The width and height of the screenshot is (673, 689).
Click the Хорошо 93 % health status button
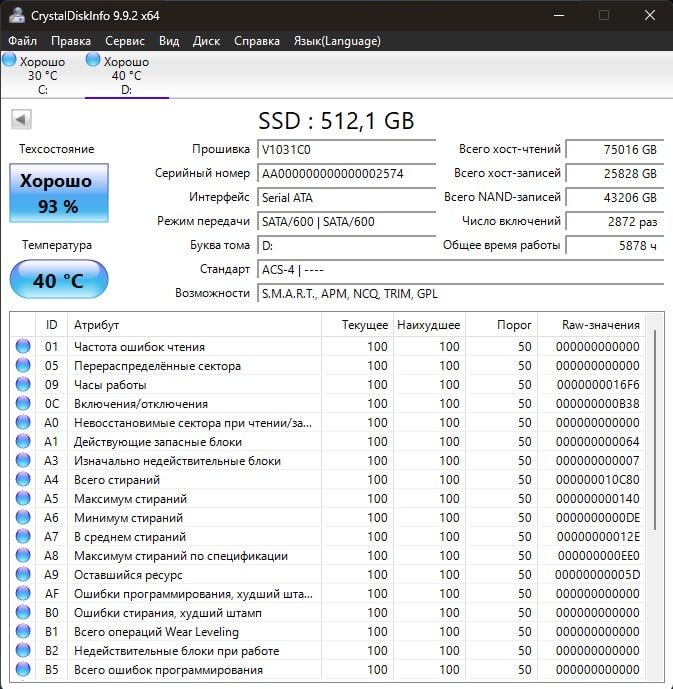tap(59, 193)
